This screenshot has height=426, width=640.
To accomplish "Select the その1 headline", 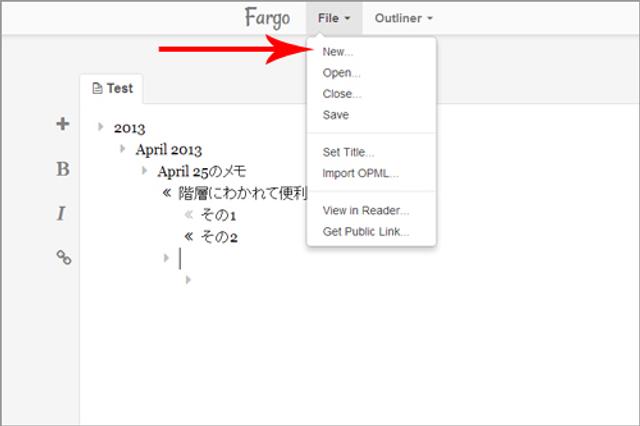I will (x=218, y=215).
